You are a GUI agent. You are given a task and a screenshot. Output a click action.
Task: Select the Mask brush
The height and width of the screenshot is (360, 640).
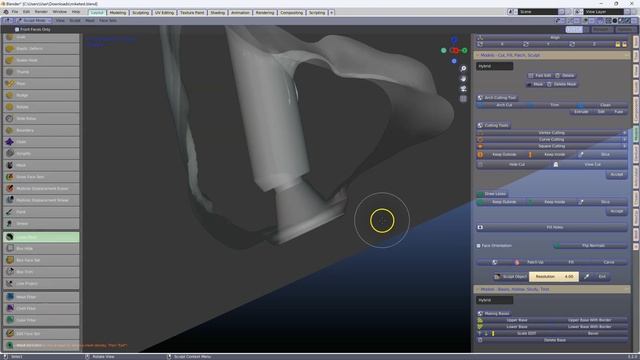point(41,165)
